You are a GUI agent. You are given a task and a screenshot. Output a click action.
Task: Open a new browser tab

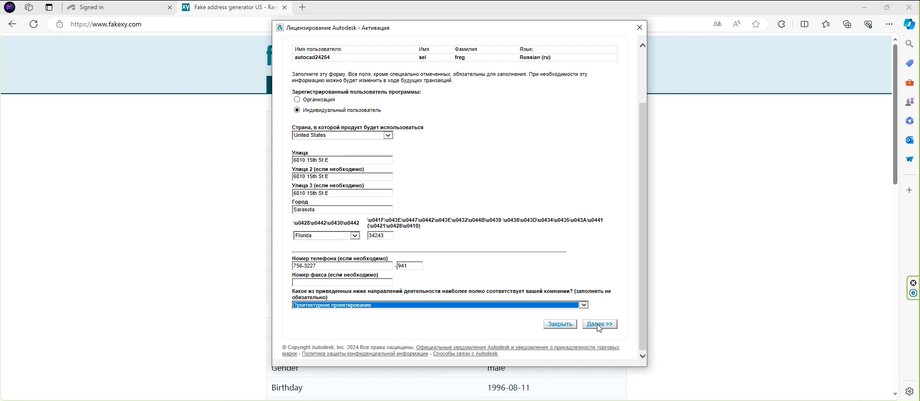(302, 8)
